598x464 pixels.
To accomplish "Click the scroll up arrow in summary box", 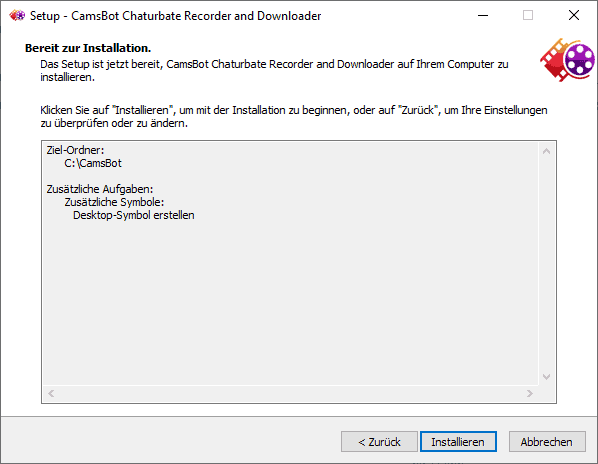I will [x=546, y=151].
